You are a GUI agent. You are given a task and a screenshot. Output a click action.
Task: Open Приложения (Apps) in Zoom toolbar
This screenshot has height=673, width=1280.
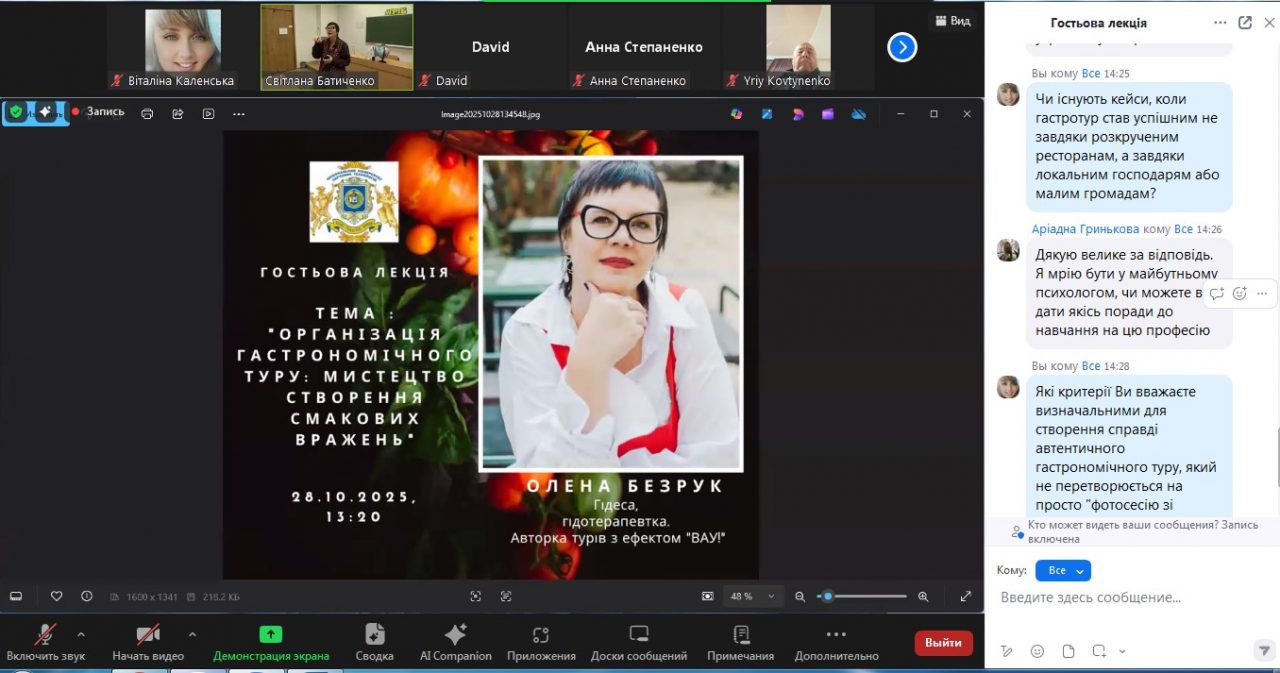(x=541, y=642)
